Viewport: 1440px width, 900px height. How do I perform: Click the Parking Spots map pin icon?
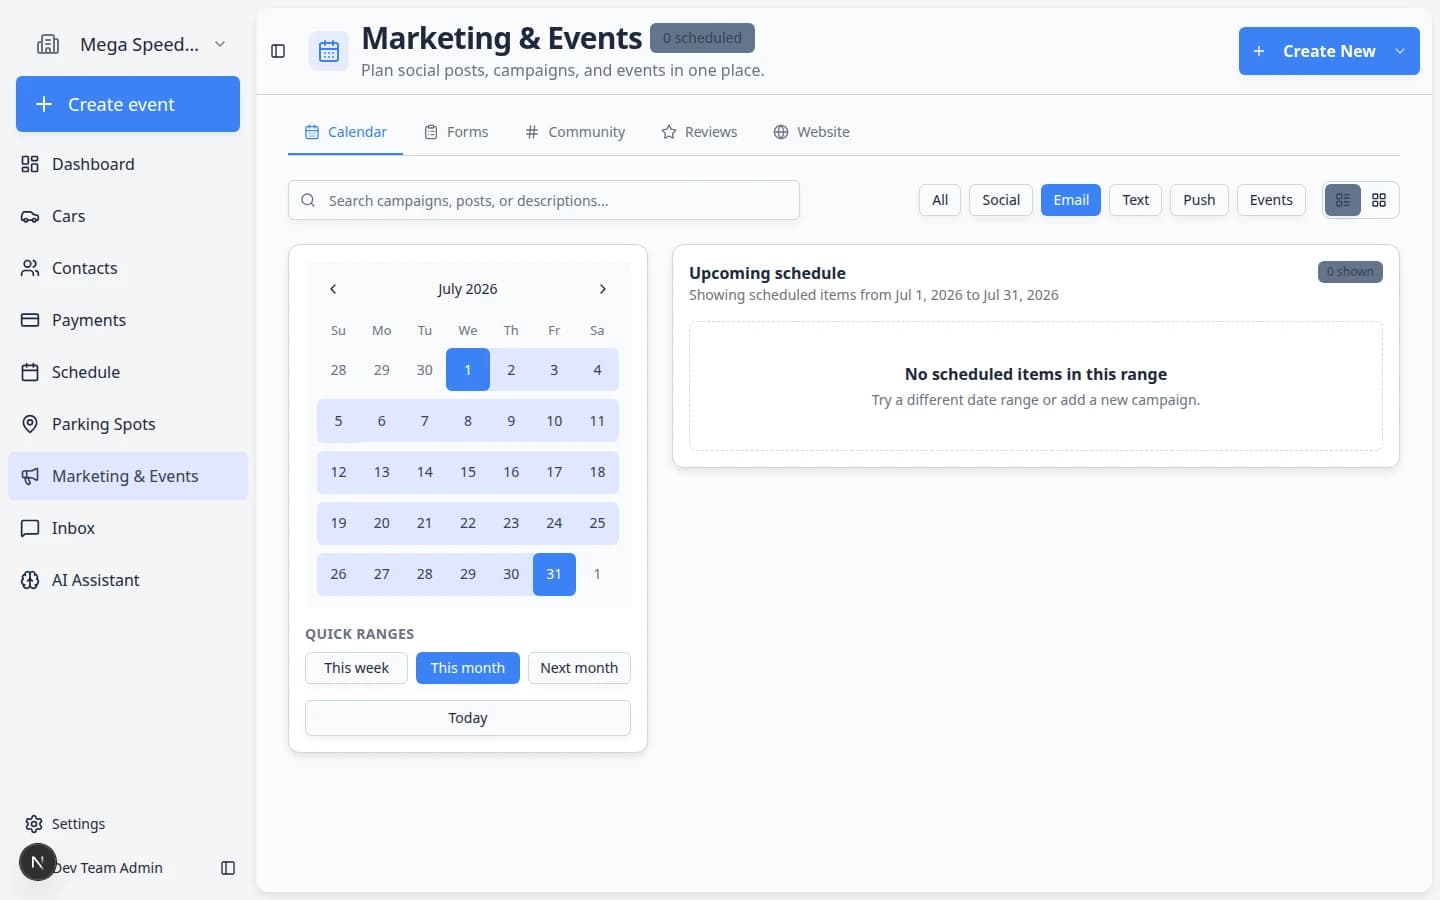[x=30, y=424]
